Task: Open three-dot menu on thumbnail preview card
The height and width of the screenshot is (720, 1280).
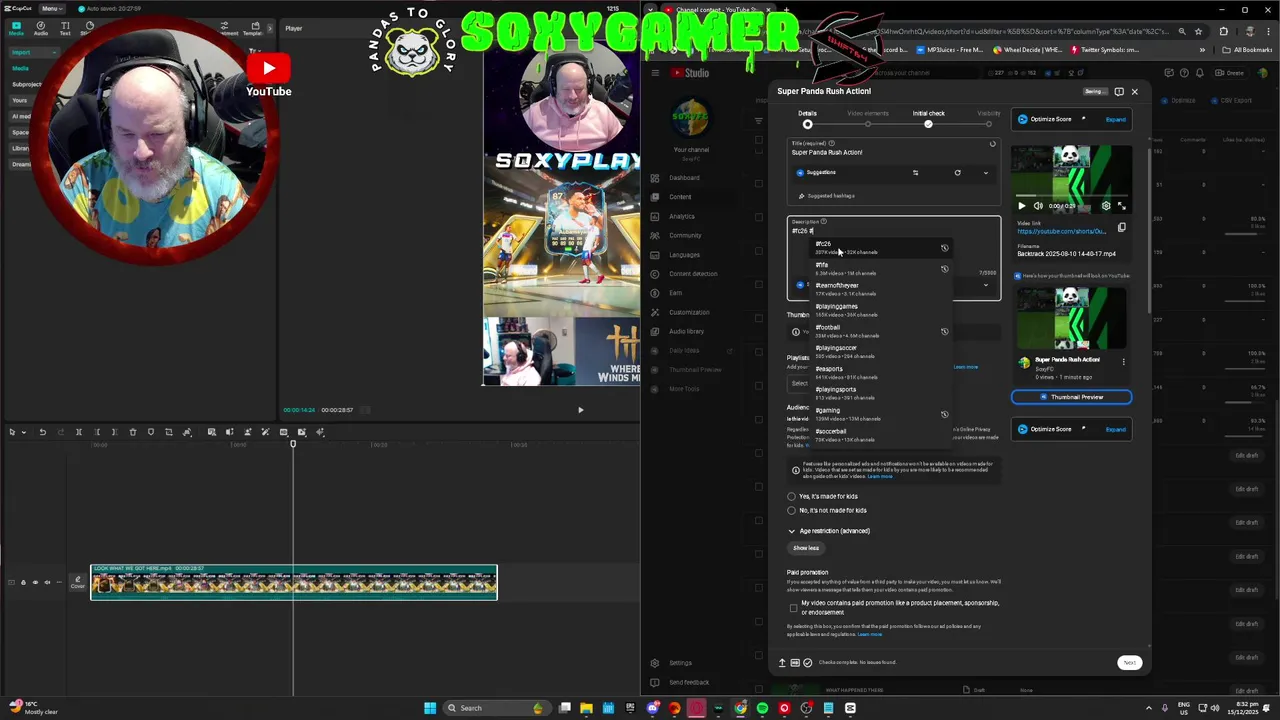Action: 1123,362
